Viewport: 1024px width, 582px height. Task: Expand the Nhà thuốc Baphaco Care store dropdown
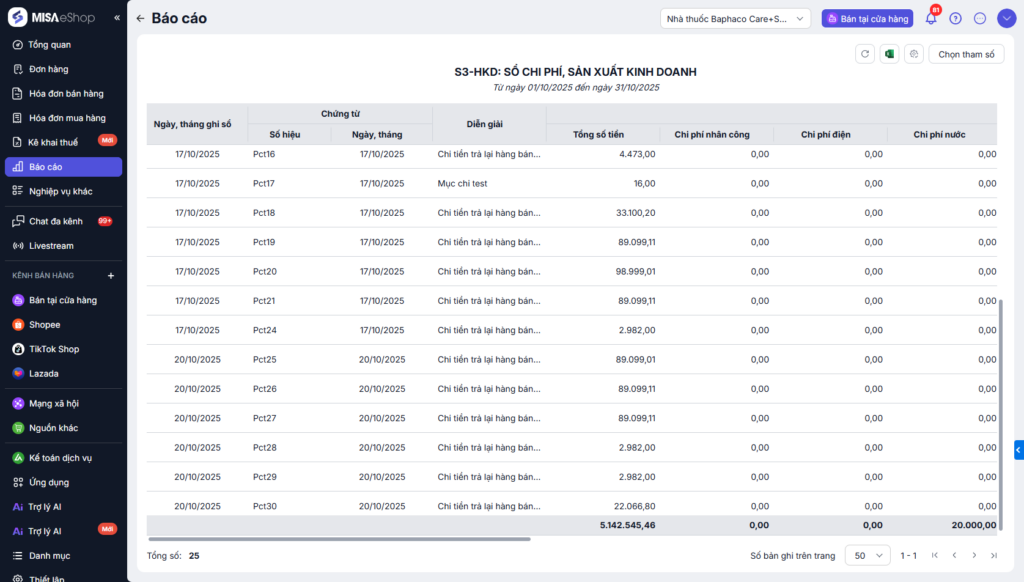735,18
